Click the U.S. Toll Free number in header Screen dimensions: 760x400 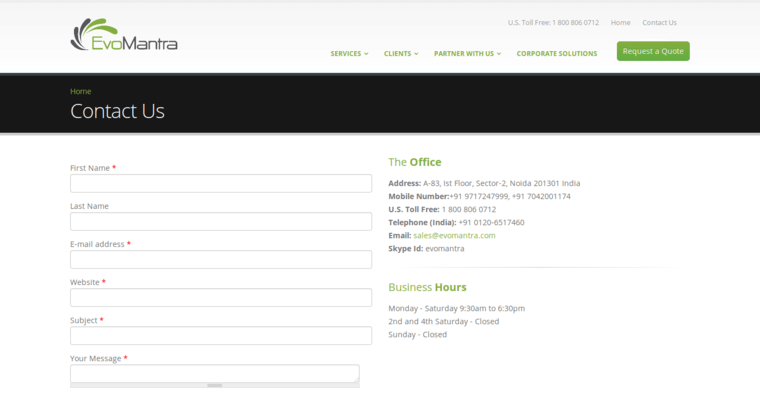[x=553, y=22]
